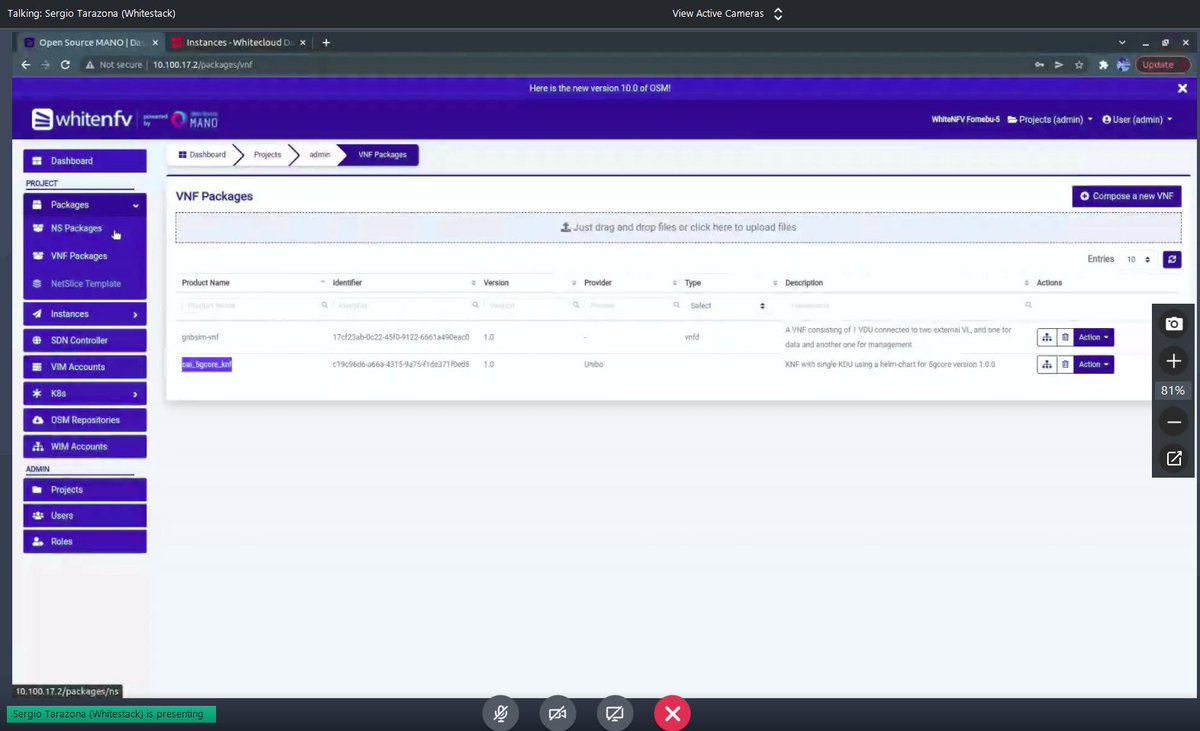Image resolution: width=1200 pixels, height=731 pixels.
Task: Open the external share icon below the zoom controls
Action: coord(1172,458)
